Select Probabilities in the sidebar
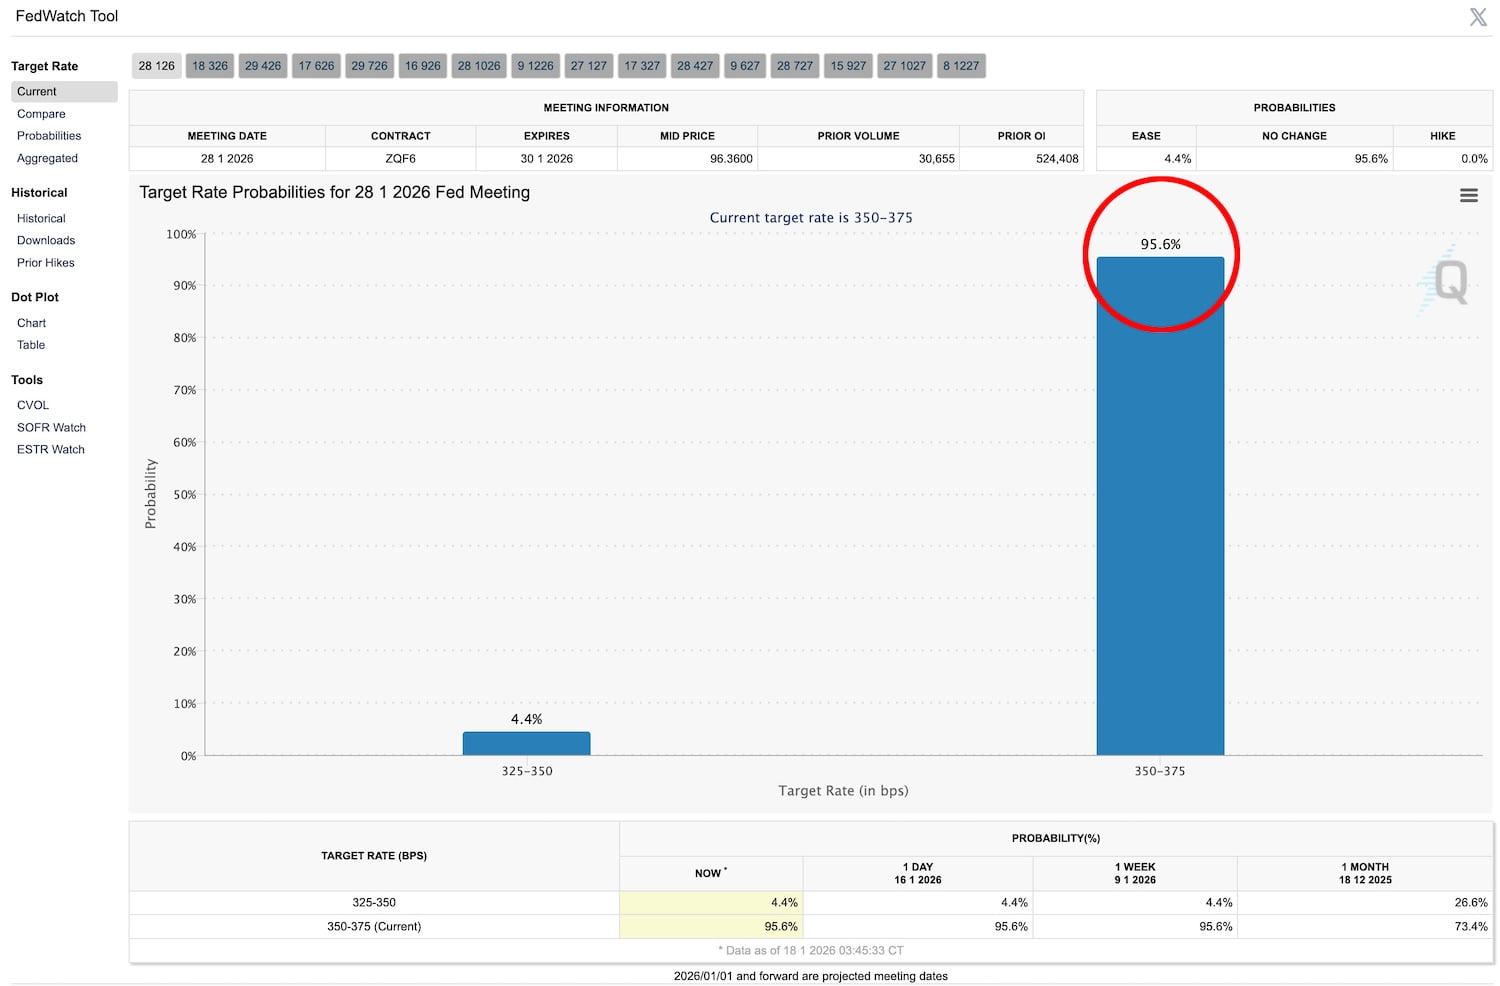This screenshot has width=1500, height=986. pos(49,136)
